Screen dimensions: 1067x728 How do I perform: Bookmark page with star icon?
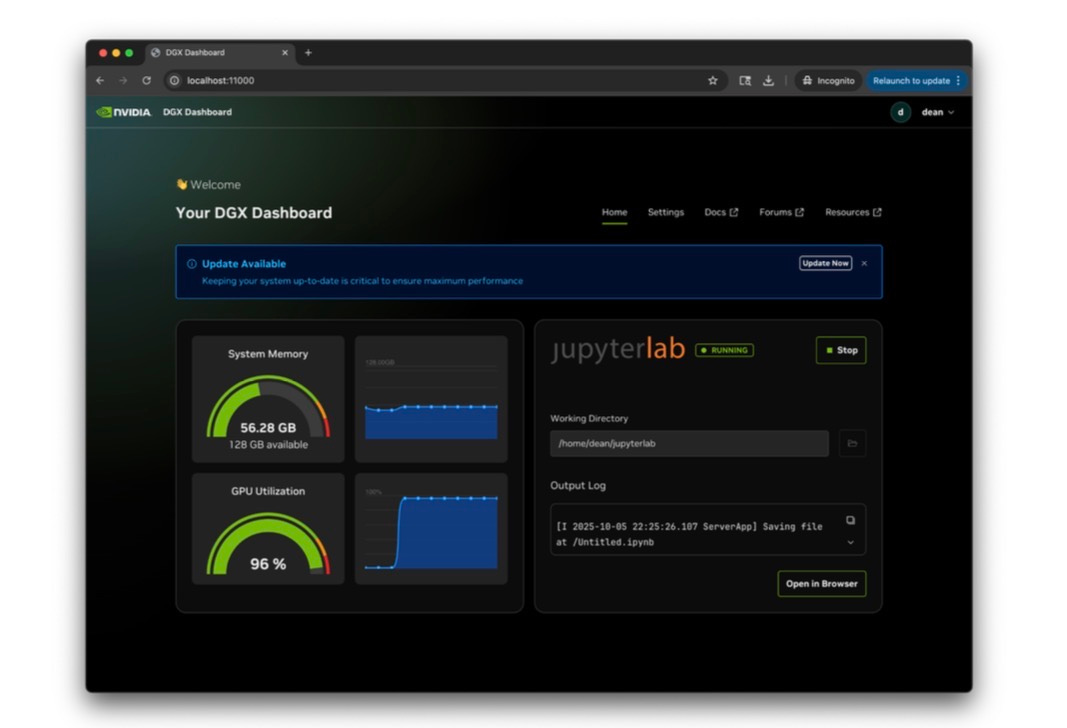pyautogui.click(x=712, y=80)
